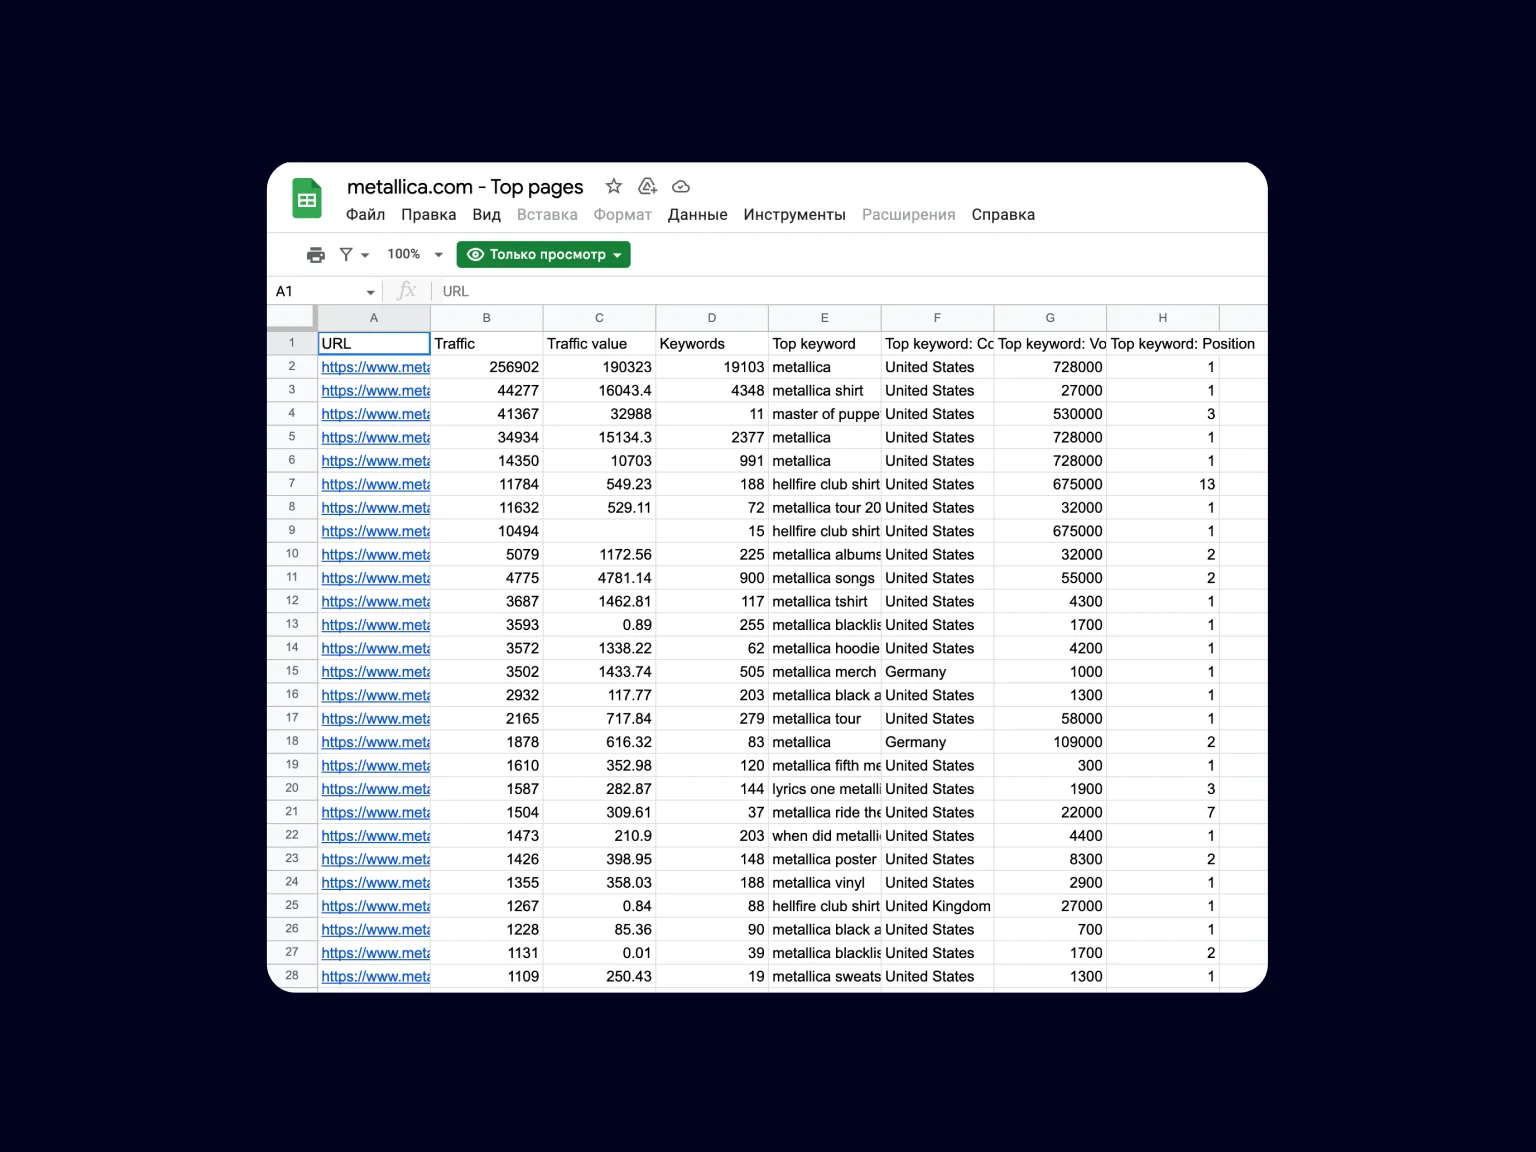The width and height of the screenshot is (1536, 1152).
Task: Open the URL link in row 21
Action: [375, 812]
